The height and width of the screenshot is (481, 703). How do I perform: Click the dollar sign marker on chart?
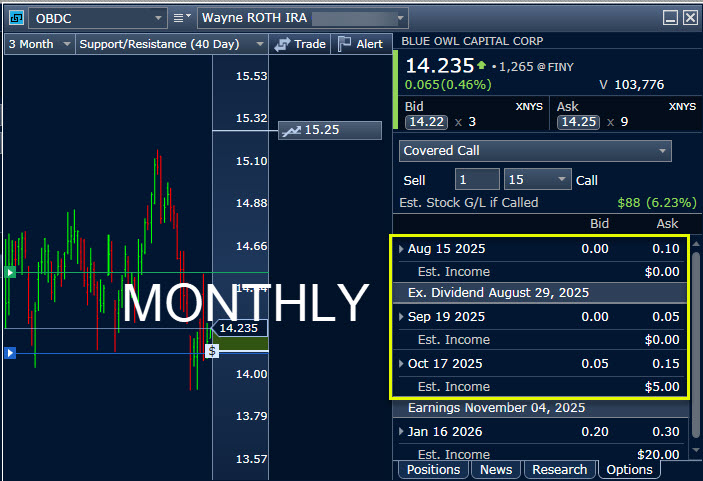(212, 350)
